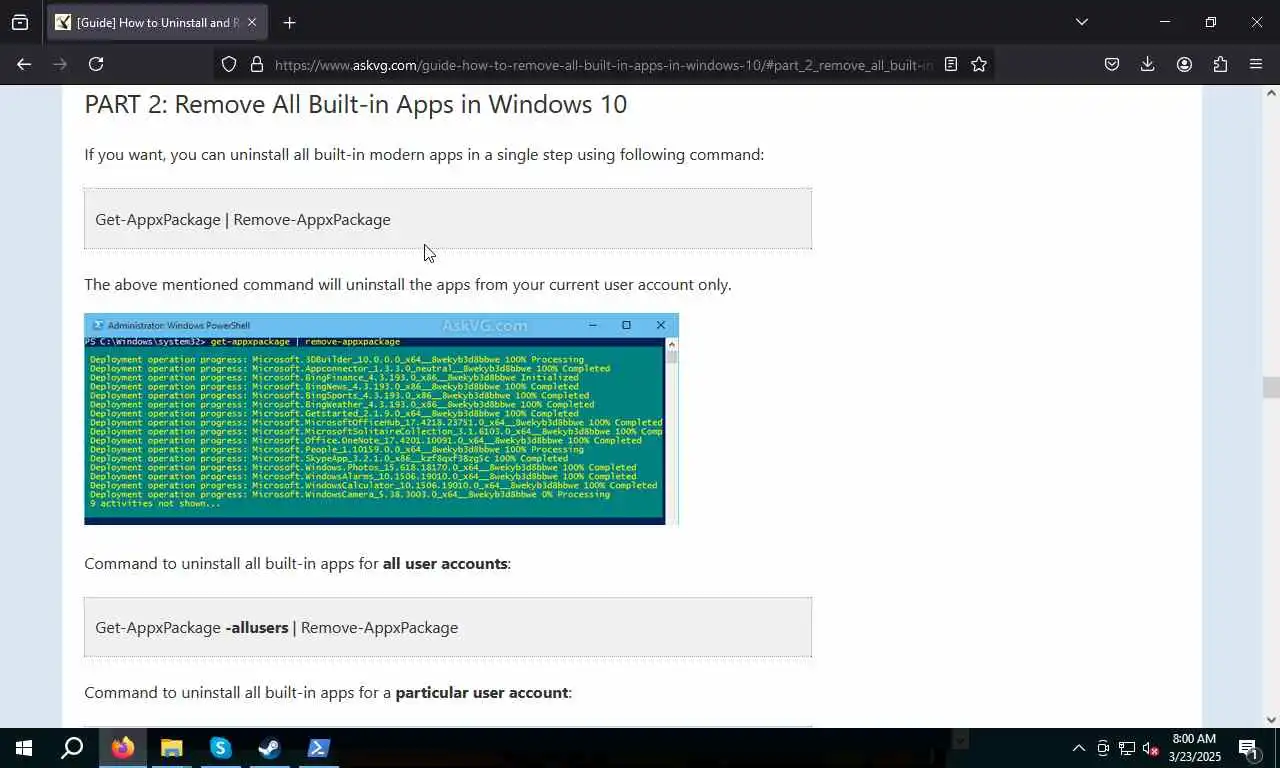Open Extensions puzzle icon
The width and height of the screenshot is (1280, 768).
point(1220,64)
